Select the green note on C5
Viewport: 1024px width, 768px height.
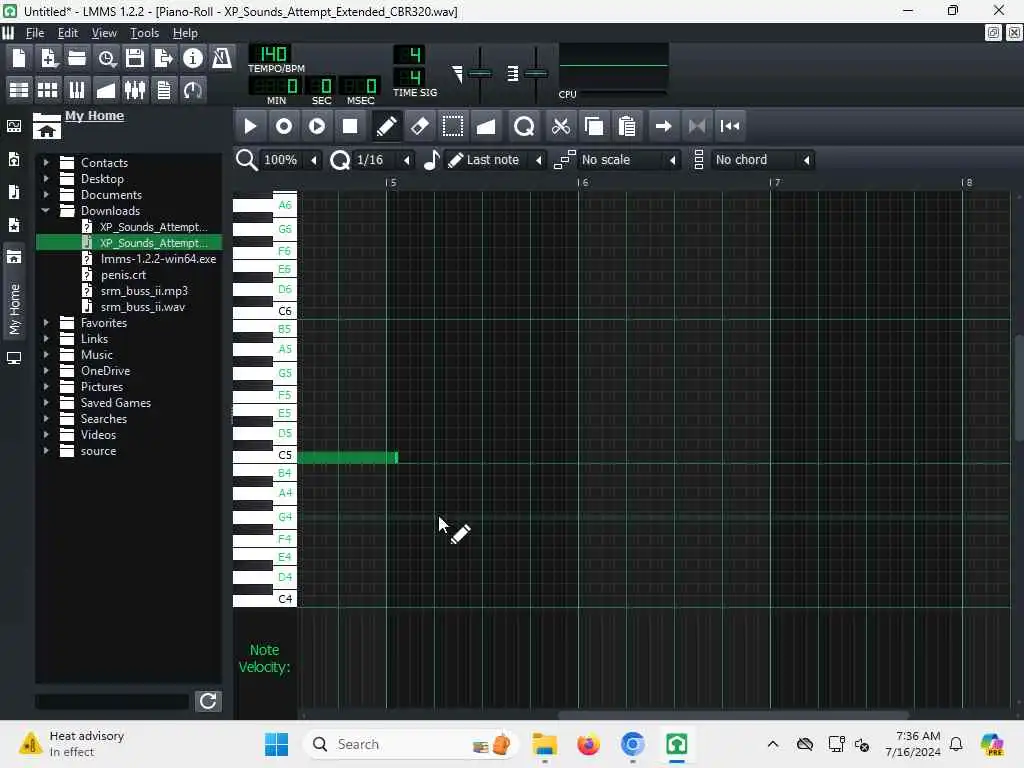pyautogui.click(x=347, y=458)
